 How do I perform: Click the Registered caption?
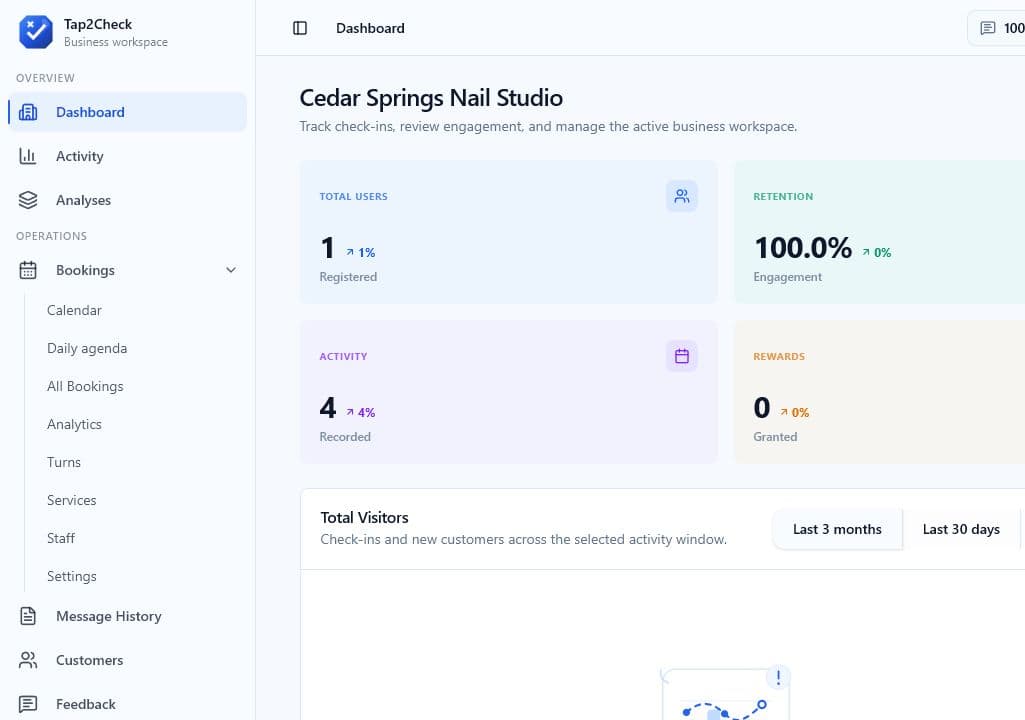pyautogui.click(x=348, y=277)
